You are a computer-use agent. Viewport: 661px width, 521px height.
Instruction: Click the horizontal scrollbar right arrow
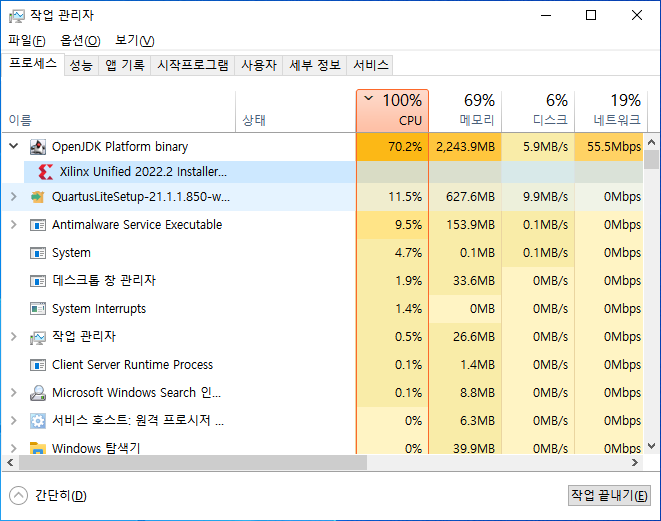(x=635, y=462)
